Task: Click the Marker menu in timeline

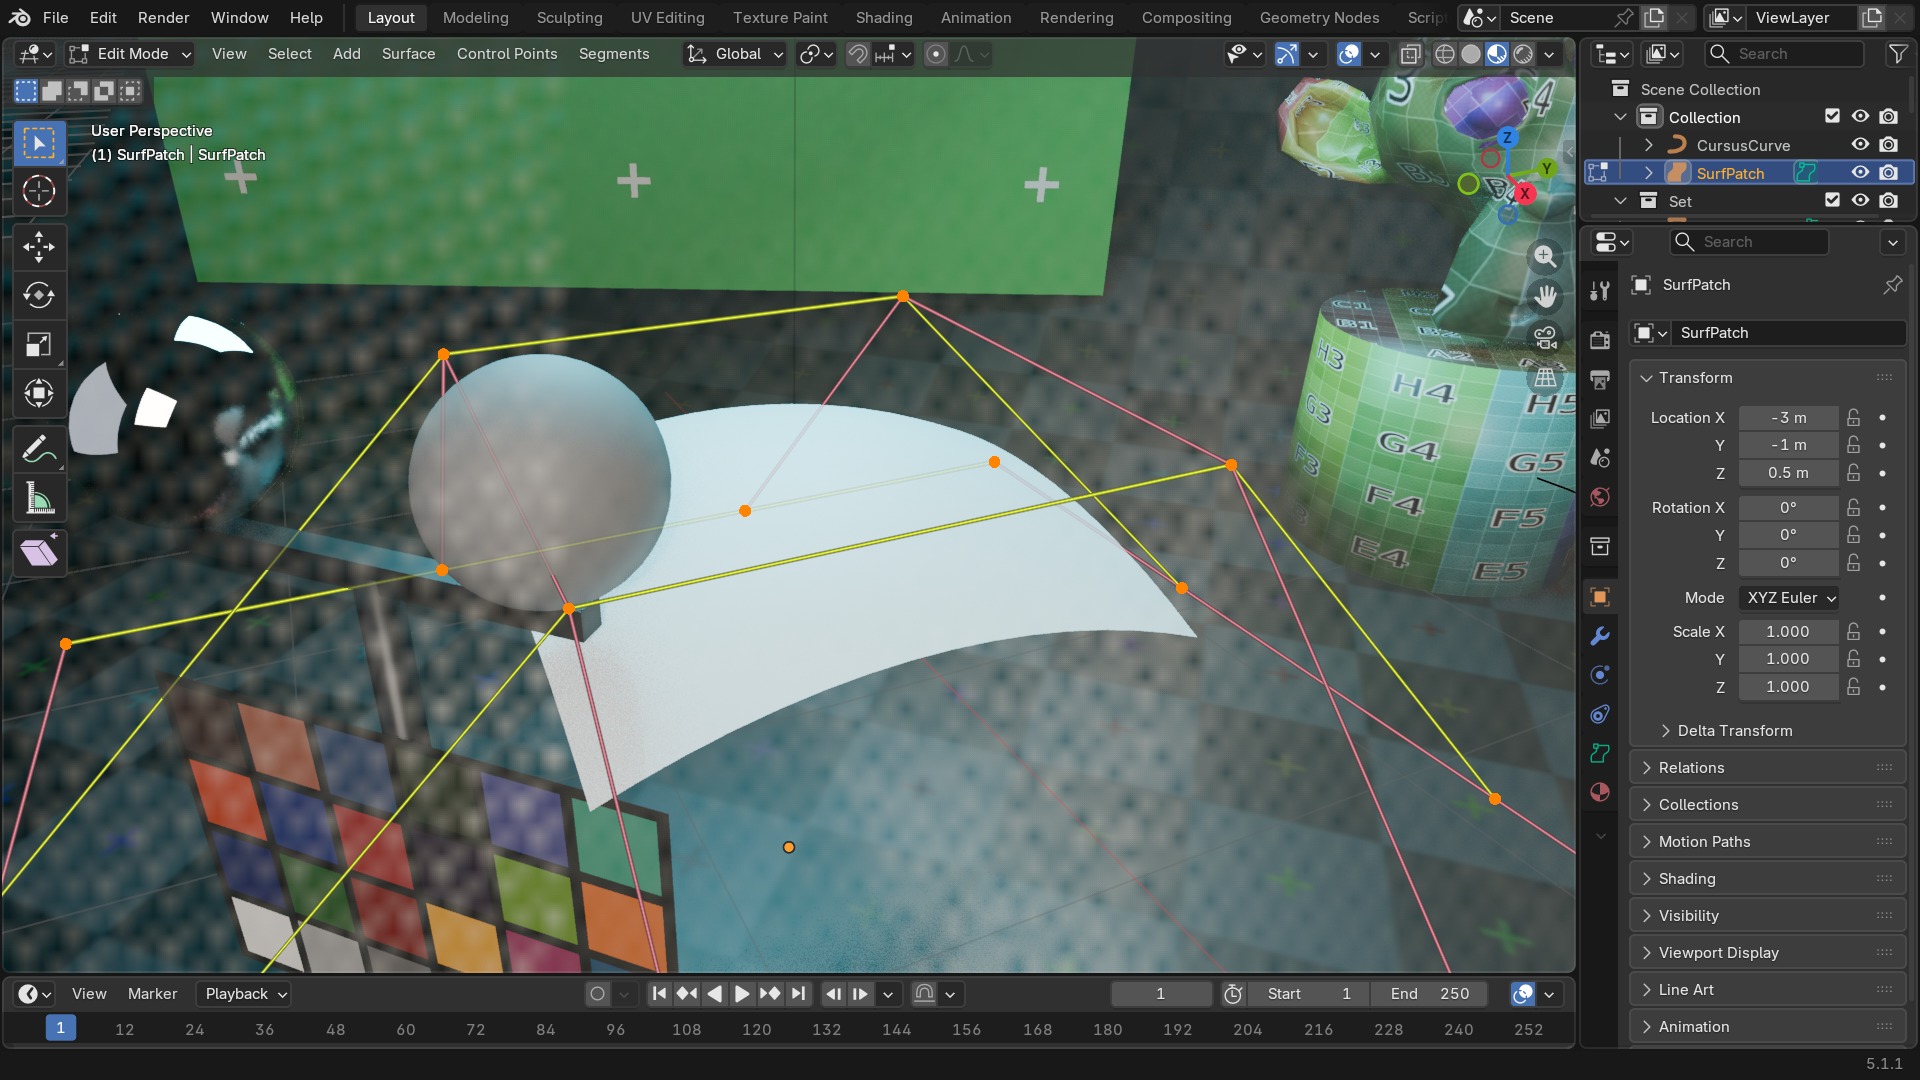Action: pyautogui.click(x=152, y=993)
